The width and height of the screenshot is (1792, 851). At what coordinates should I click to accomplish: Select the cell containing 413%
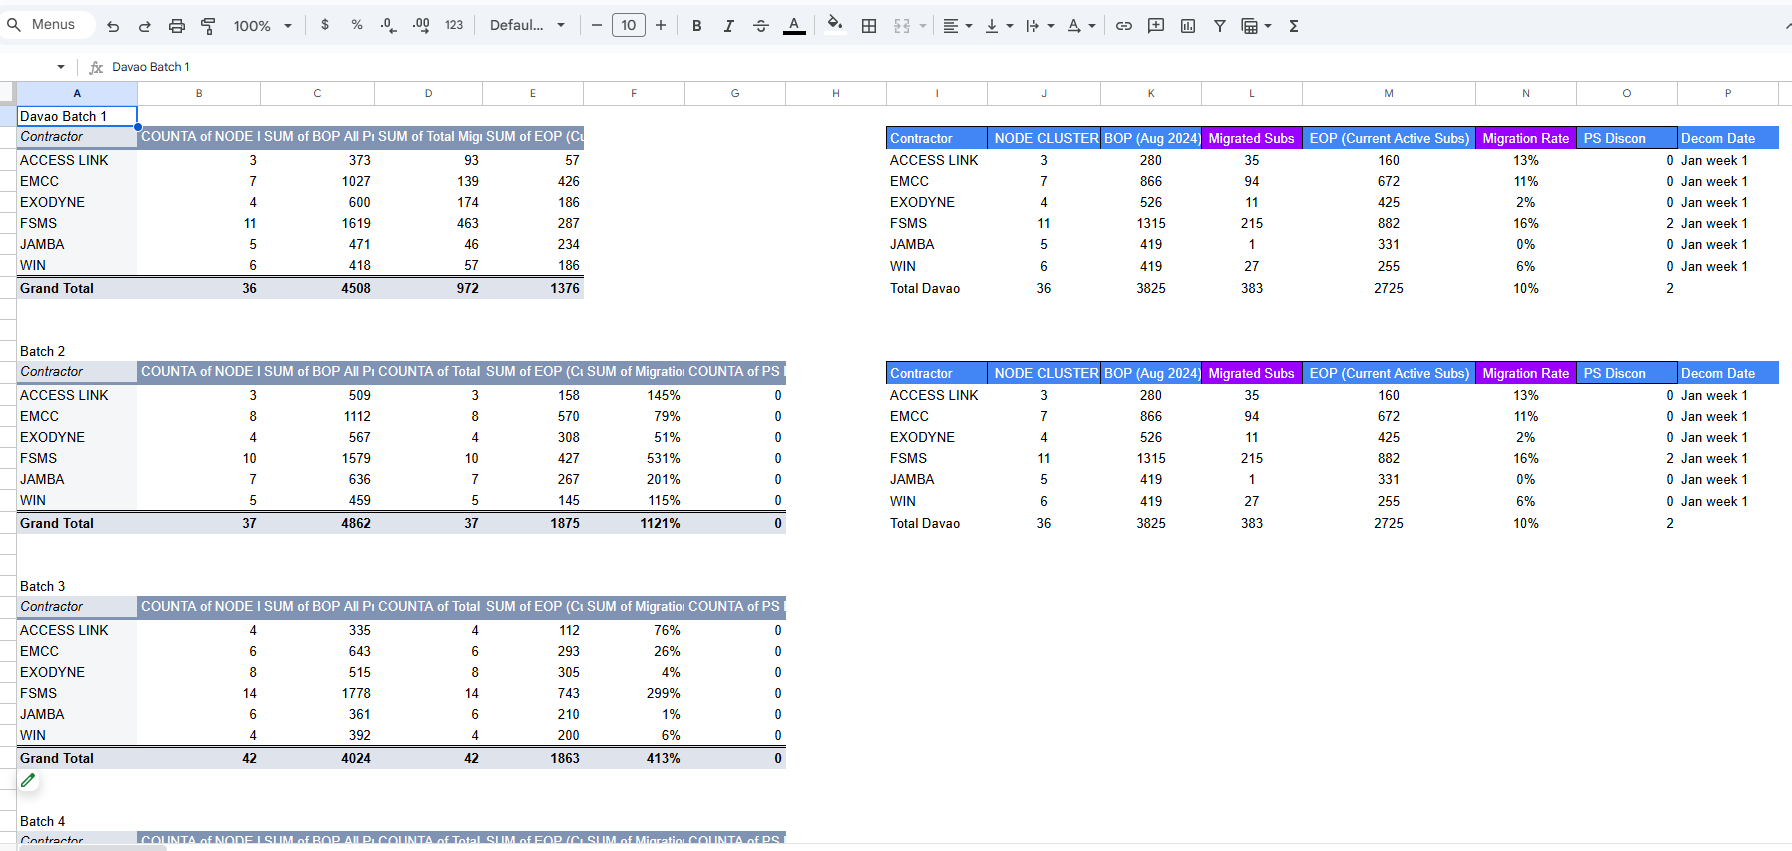point(634,758)
